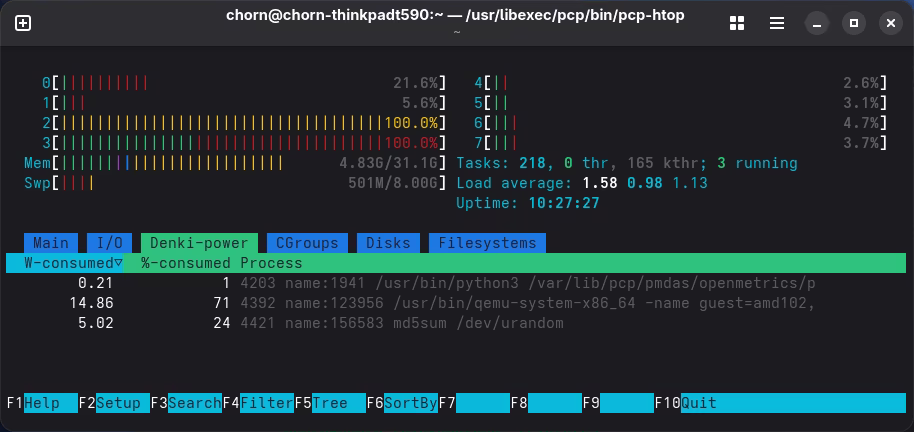This screenshot has height=432, width=914.
Task: Click the 71 %-consumed value
Action: pyautogui.click(x=222, y=303)
